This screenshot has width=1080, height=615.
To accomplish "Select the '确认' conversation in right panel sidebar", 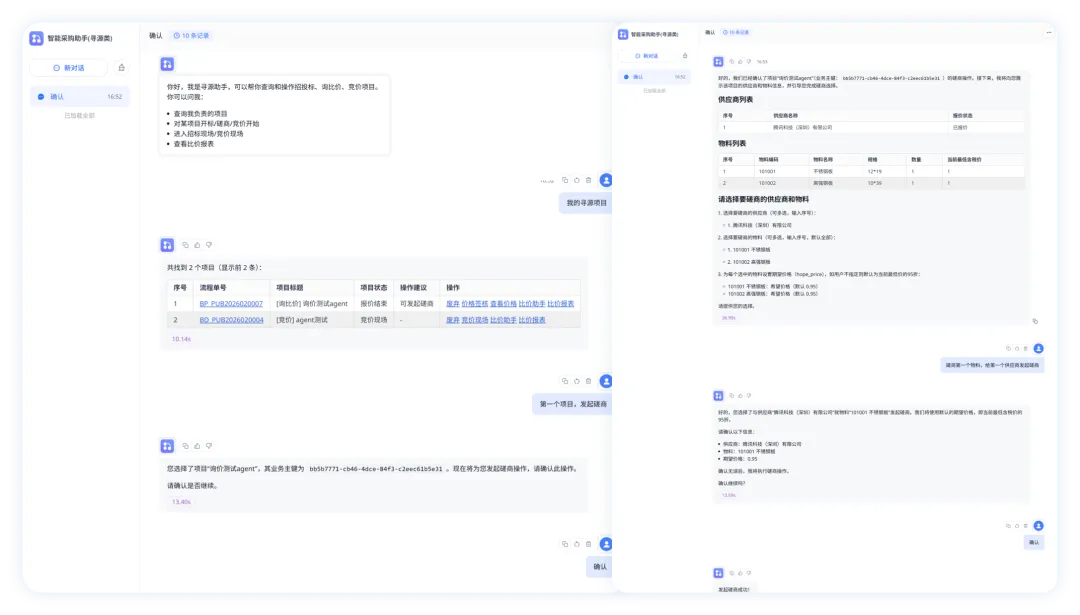I will click(x=654, y=77).
